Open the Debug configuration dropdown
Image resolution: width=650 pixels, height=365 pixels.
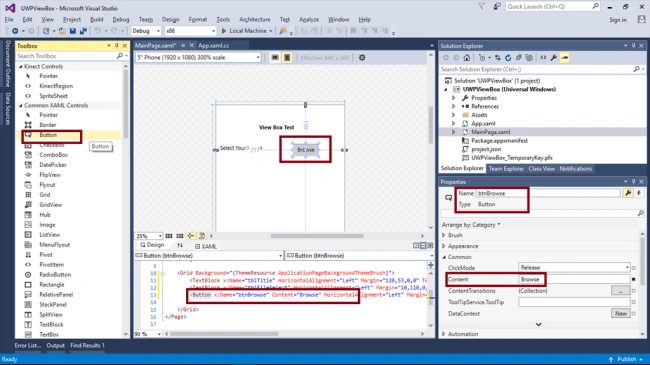click(x=146, y=31)
